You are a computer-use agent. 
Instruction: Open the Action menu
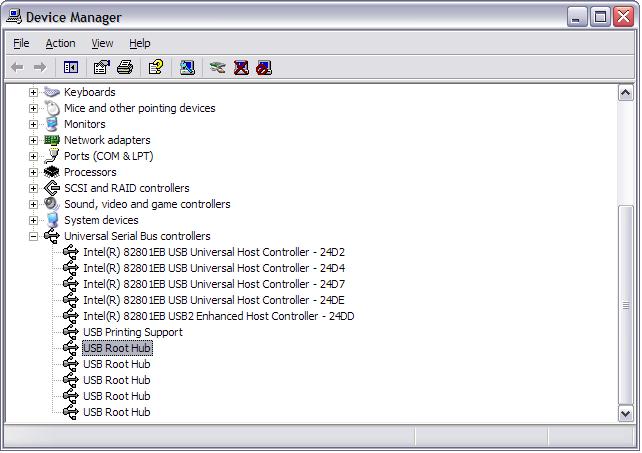click(x=60, y=43)
